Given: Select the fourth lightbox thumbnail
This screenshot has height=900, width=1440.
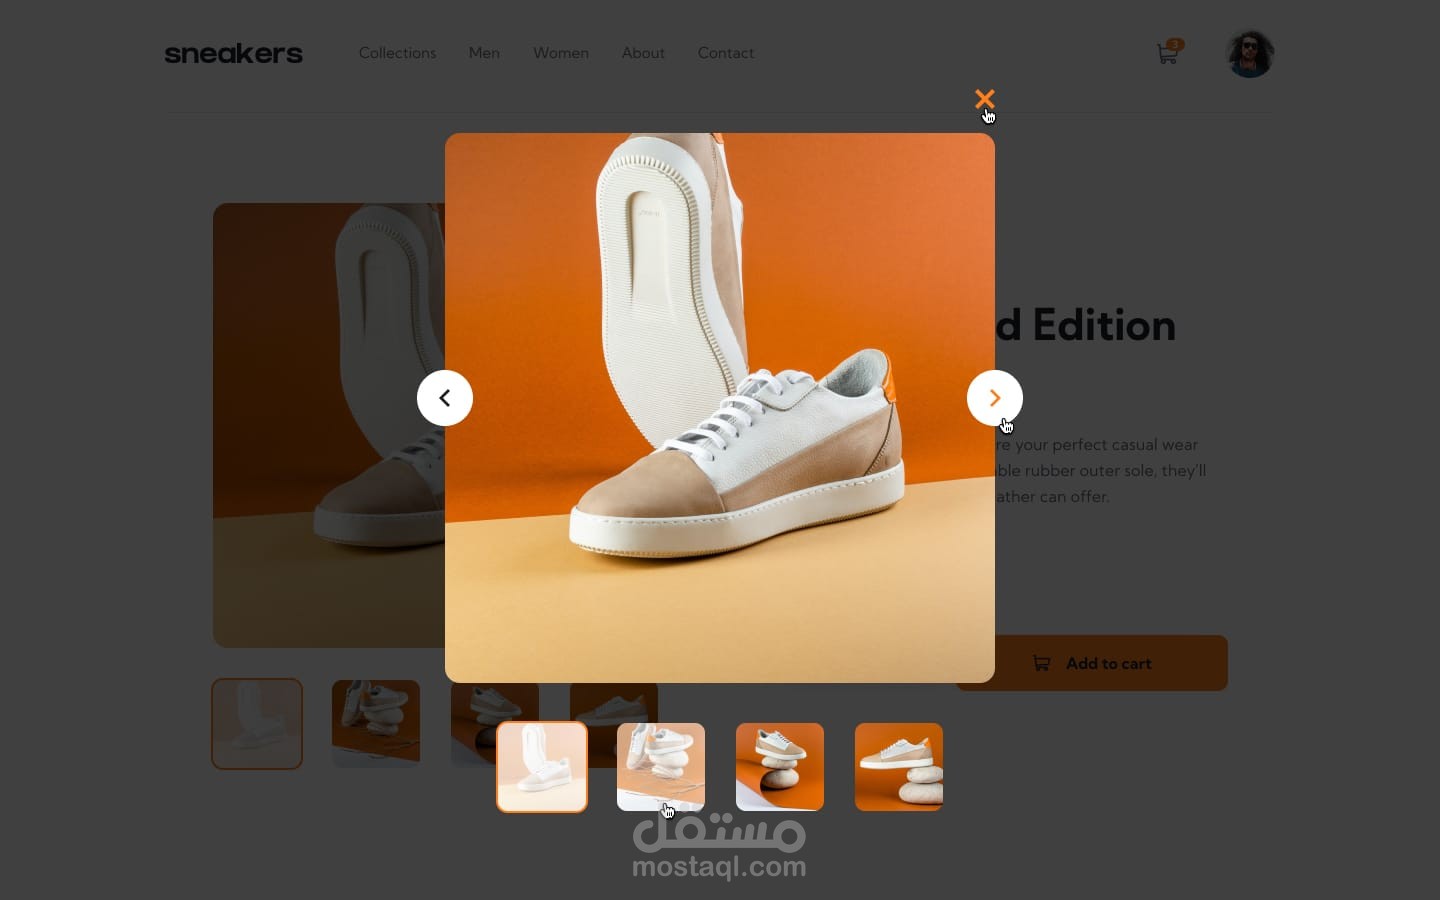Looking at the screenshot, I should click(x=899, y=767).
